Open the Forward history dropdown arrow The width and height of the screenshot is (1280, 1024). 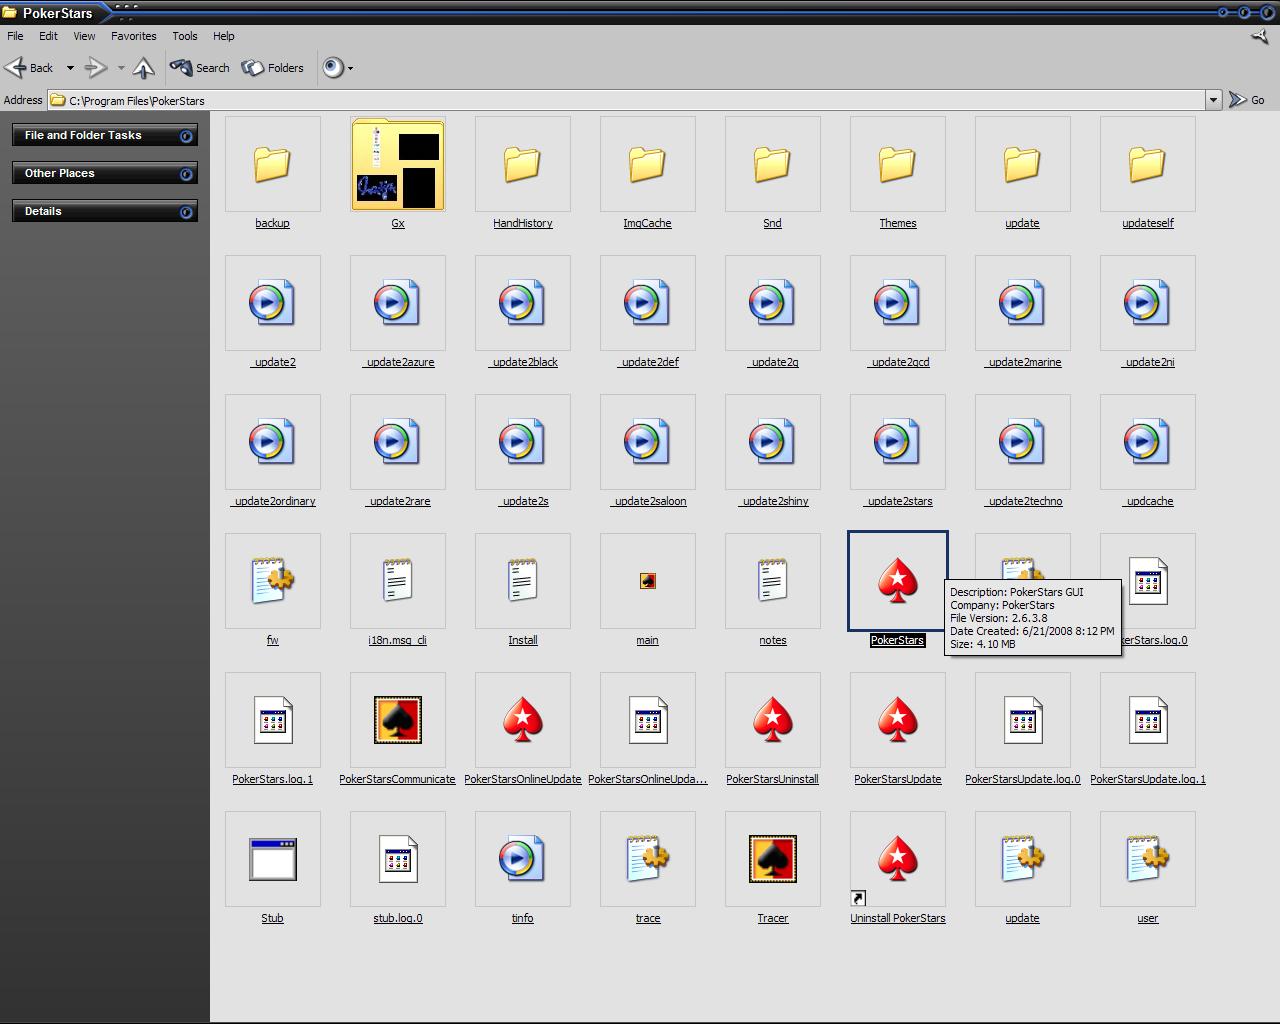pyautogui.click(x=121, y=68)
